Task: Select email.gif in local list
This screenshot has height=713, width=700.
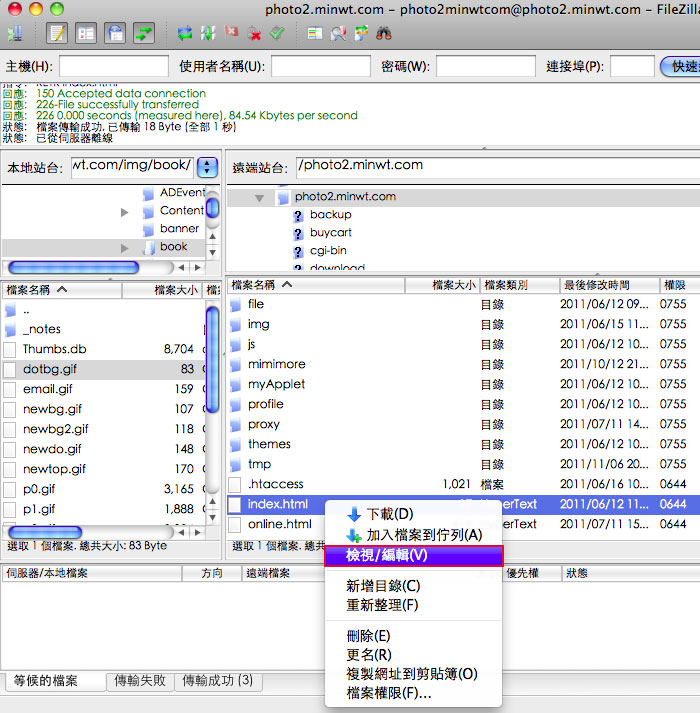Action: 104,389
